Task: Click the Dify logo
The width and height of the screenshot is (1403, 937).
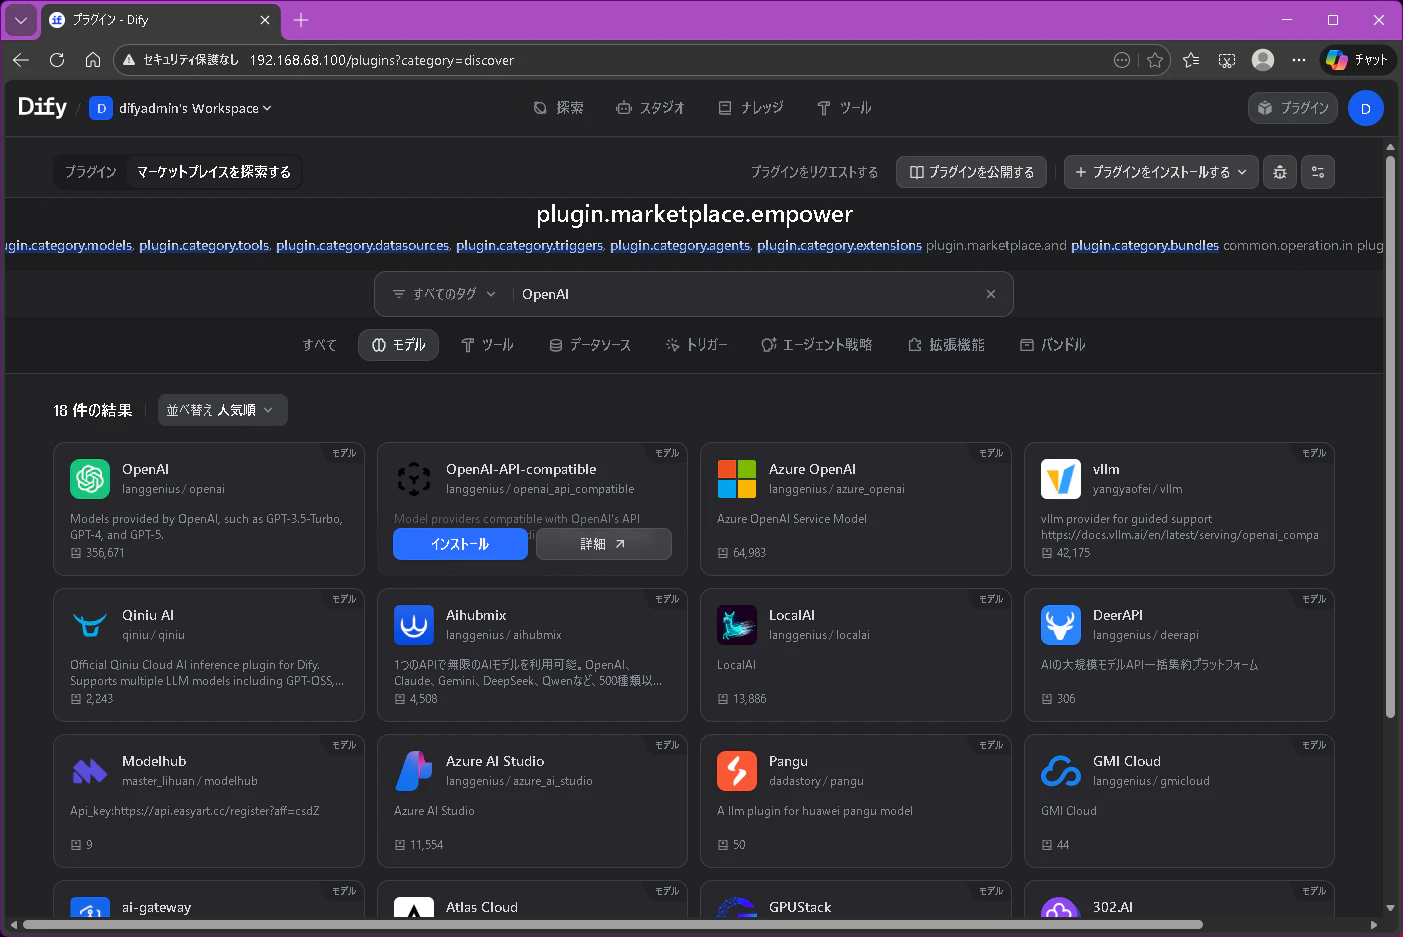Action: click(x=42, y=107)
